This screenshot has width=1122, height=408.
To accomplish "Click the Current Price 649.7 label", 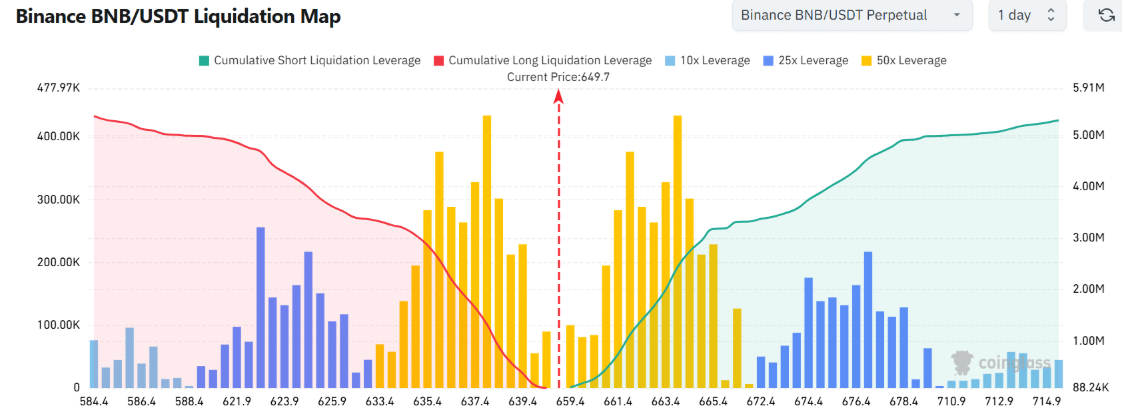I will [558, 77].
